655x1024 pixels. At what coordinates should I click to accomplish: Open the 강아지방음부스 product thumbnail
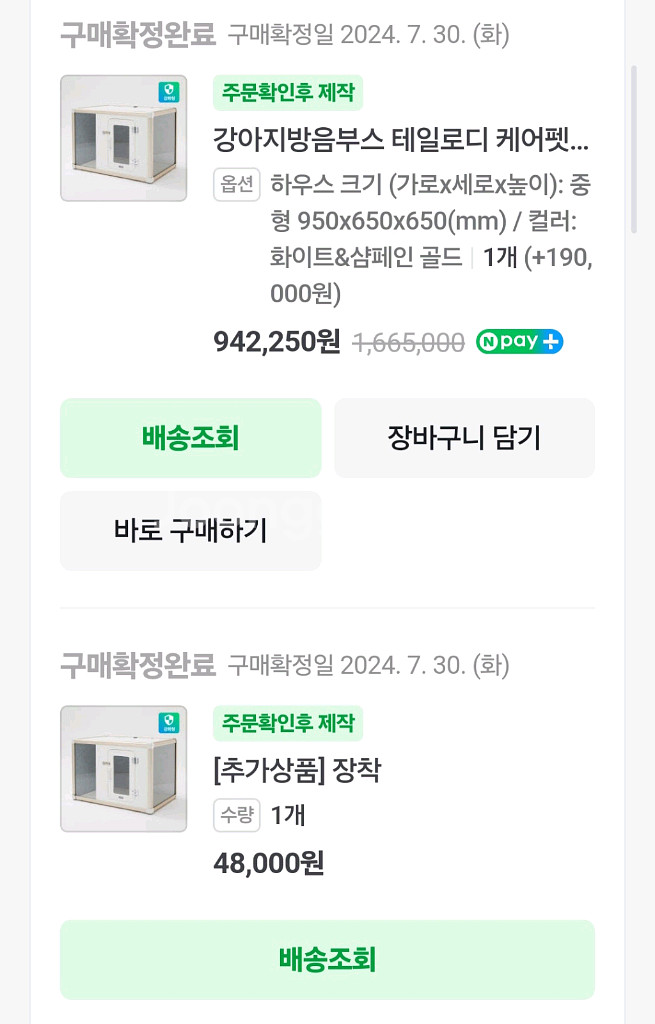(x=123, y=138)
